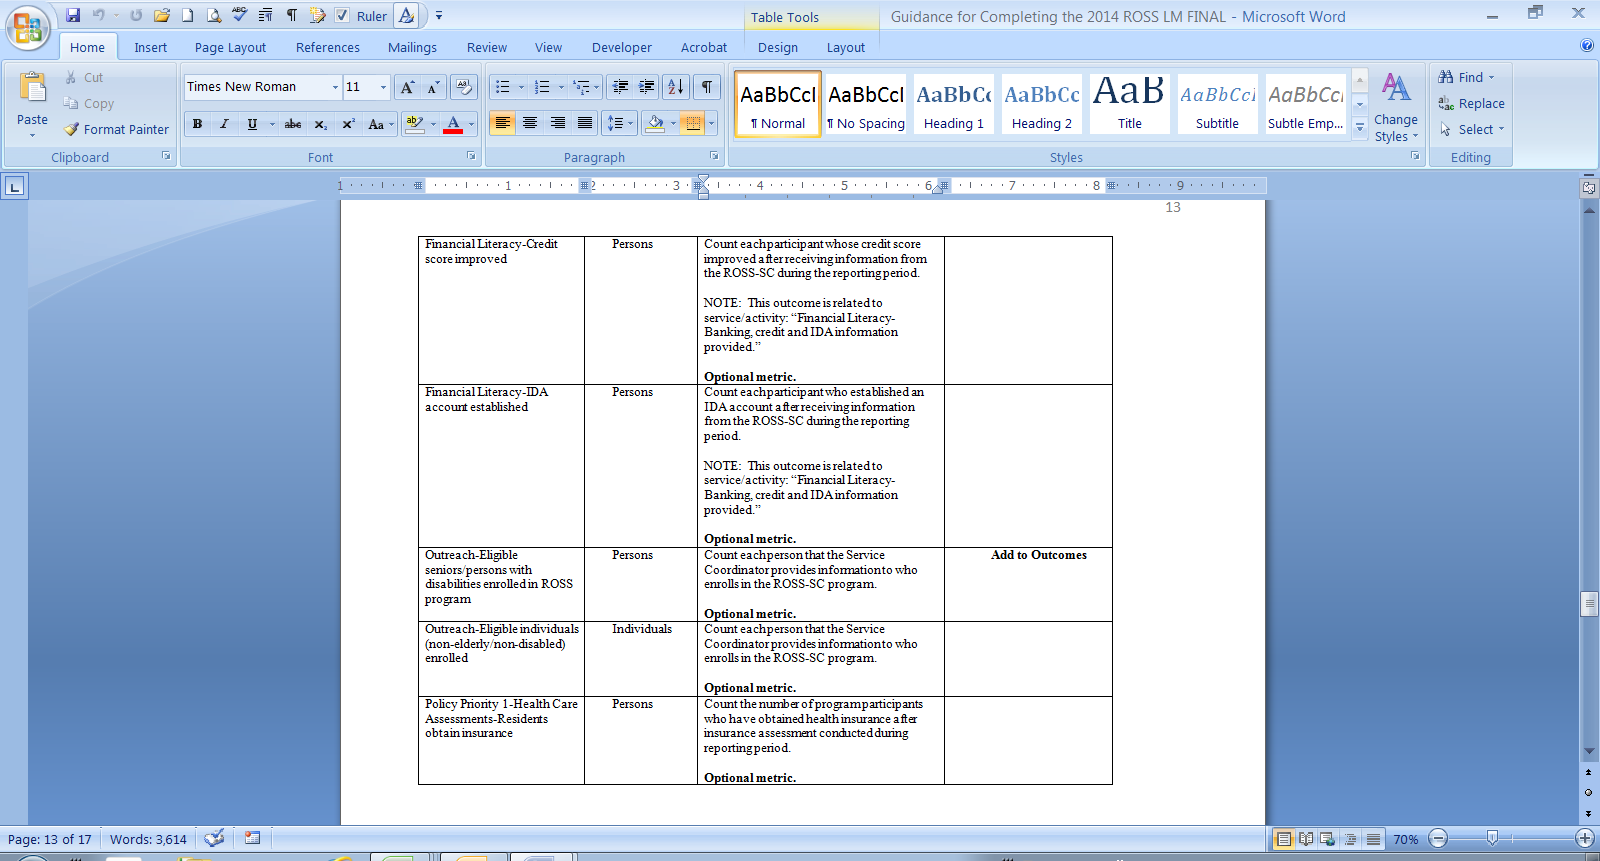The image size is (1600, 861).
Task: Apply justify text alignment
Action: coord(585,123)
